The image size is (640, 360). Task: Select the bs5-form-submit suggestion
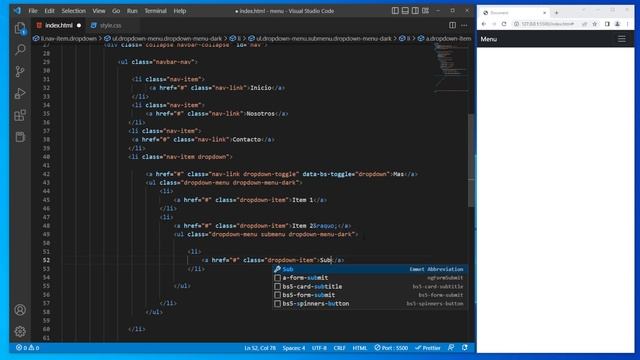pyautogui.click(x=370, y=295)
